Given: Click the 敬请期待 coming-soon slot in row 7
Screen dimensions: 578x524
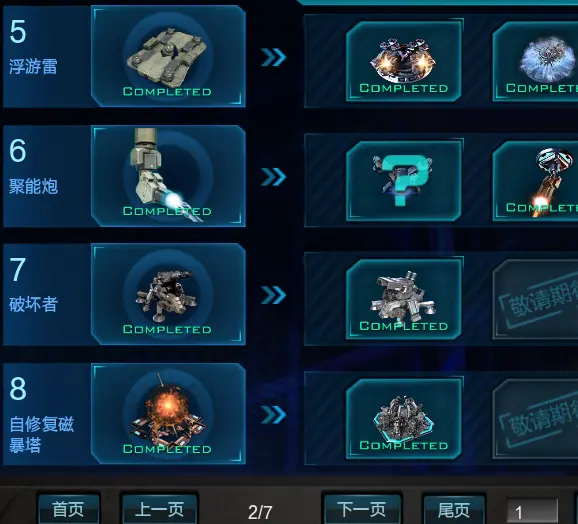Looking at the screenshot, I should pos(535,299).
